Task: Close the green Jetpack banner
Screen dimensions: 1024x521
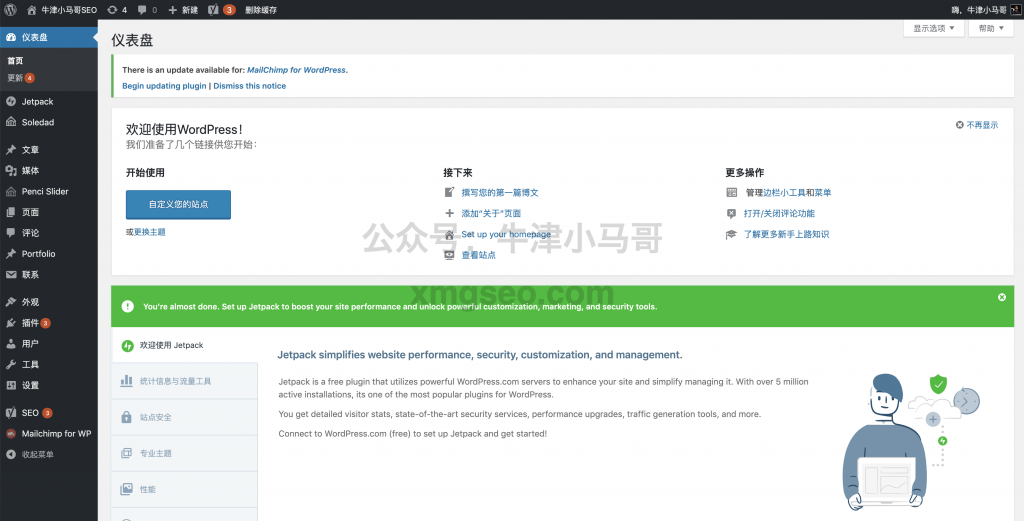Action: point(1002,297)
